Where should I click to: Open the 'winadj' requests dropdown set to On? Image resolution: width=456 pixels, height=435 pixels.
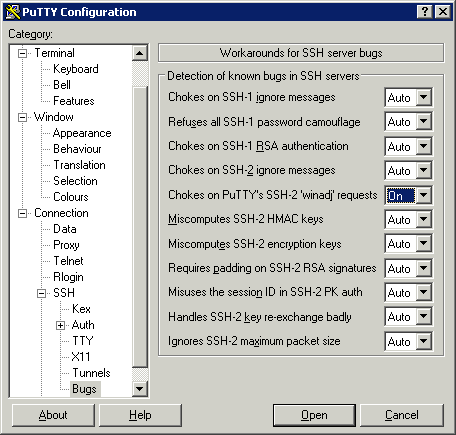(x=424, y=195)
